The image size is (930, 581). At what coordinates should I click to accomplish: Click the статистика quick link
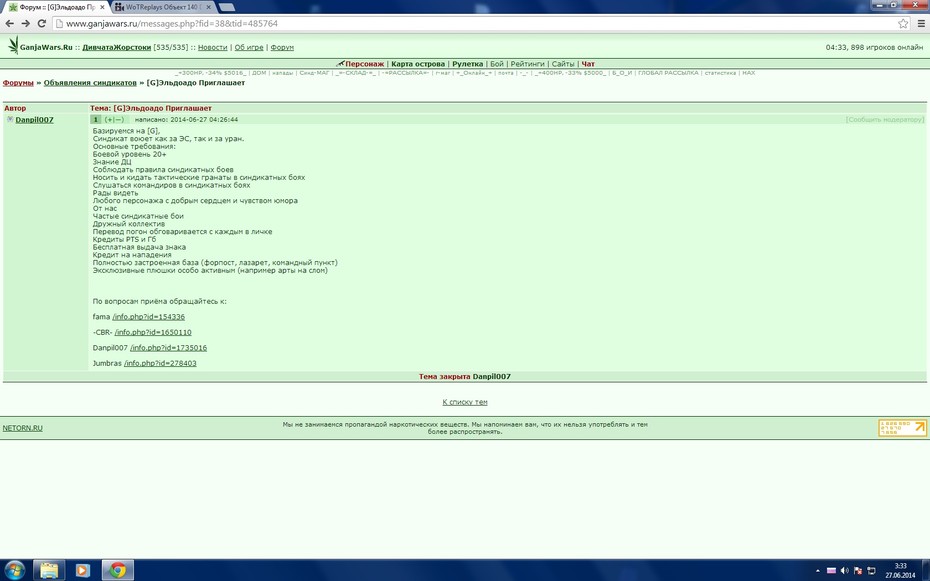coord(720,73)
